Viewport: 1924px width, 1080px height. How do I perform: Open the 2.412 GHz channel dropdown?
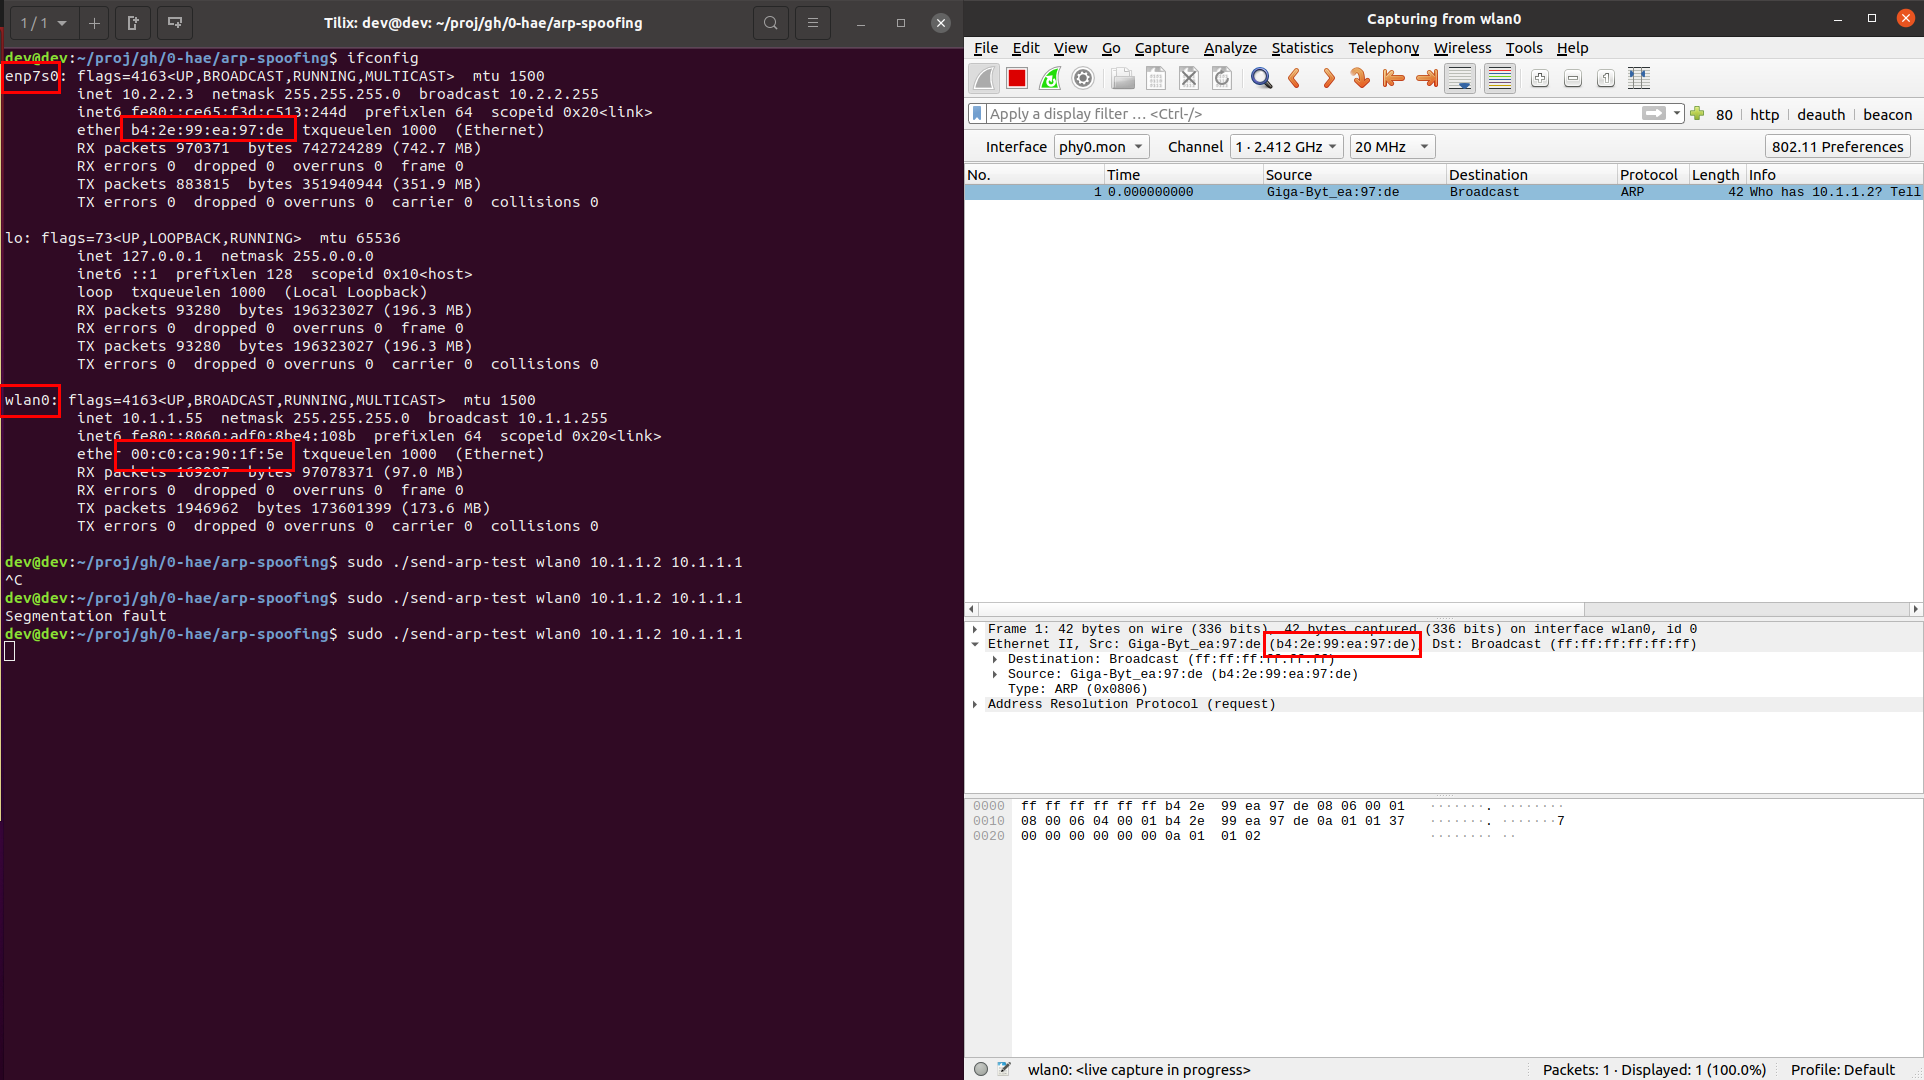click(x=1285, y=146)
